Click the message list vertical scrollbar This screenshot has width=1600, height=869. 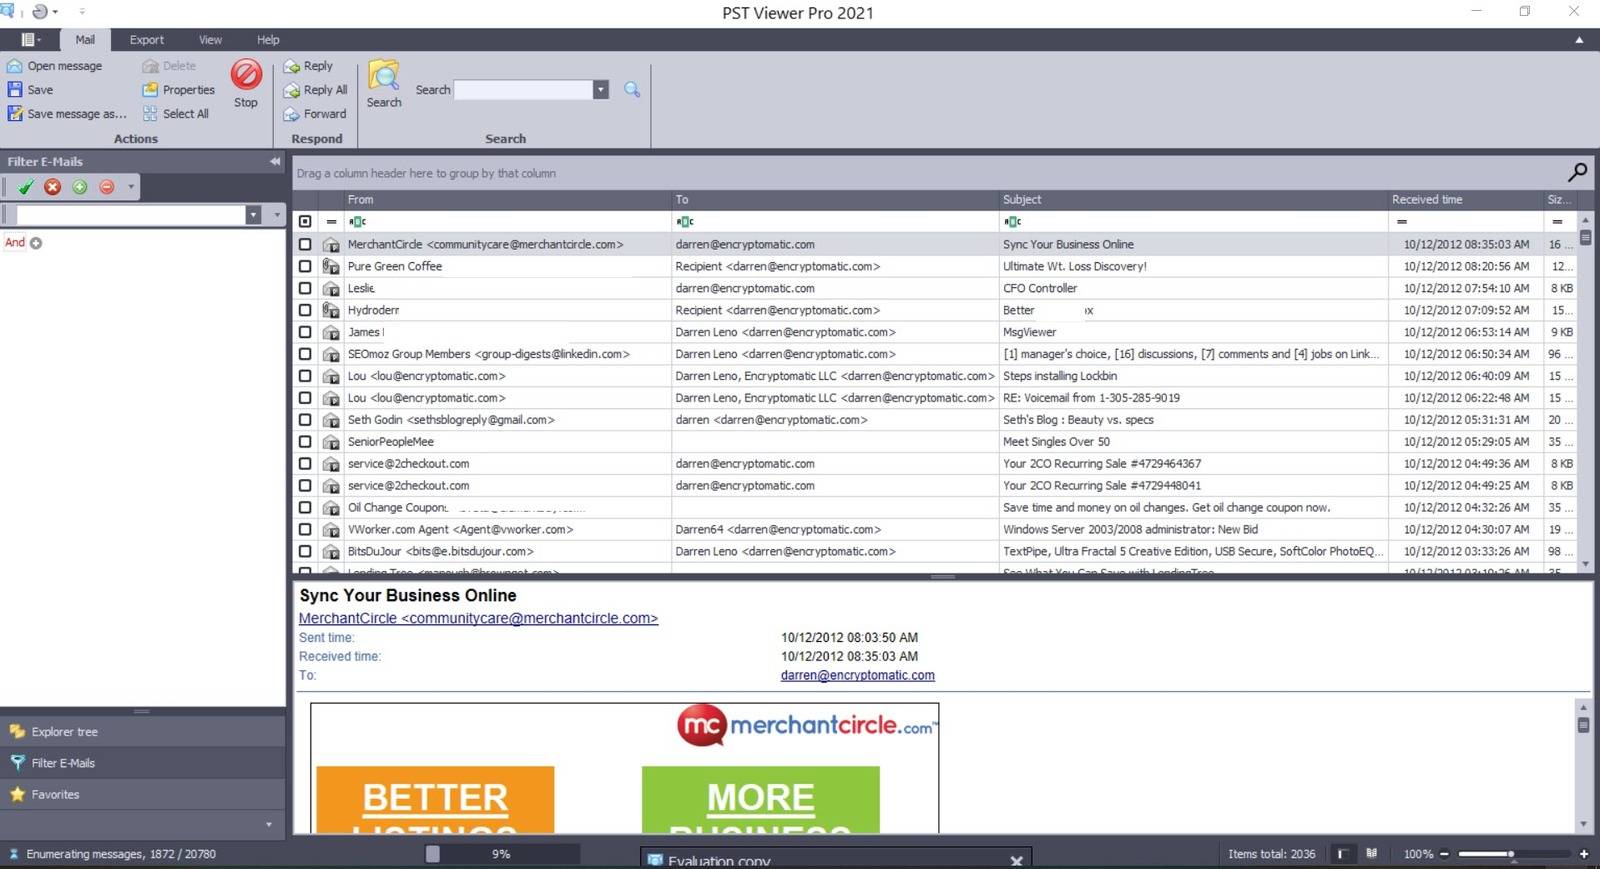(1585, 392)
